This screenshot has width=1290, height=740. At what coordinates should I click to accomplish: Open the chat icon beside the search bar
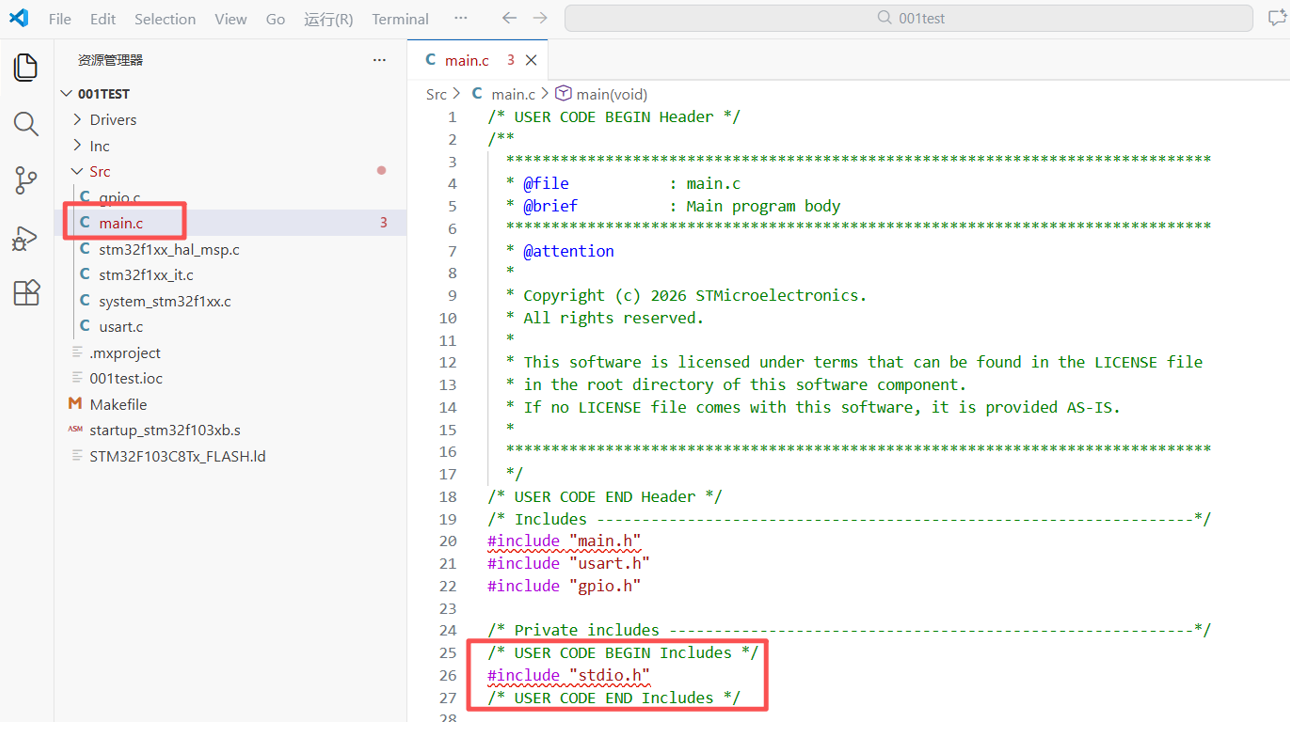1276,18
